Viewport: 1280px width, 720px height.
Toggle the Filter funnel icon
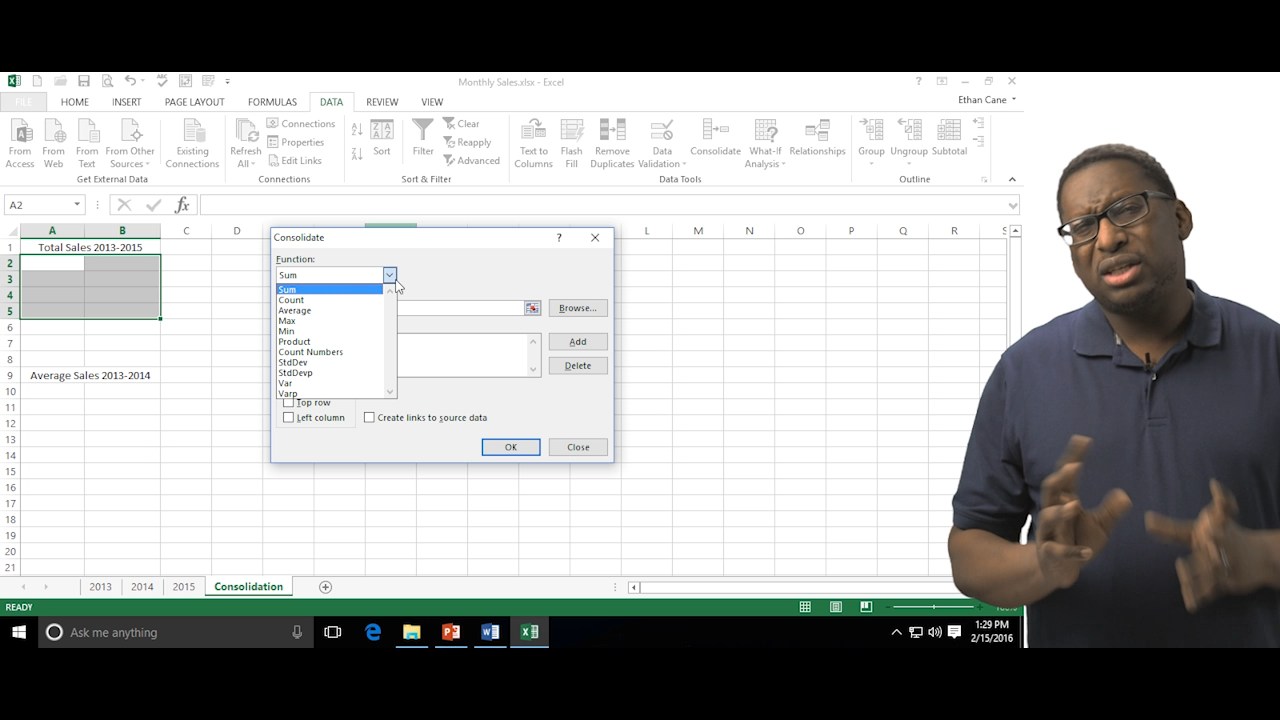pyautogui.click(x=423, y=138)
